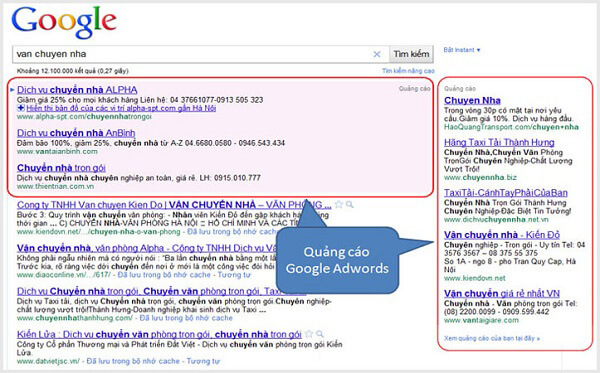Open 'Vận chuyển nhà - Kiến Đỏ' sidebar ad
Screen dimensions: 600x373
[502, 235]
